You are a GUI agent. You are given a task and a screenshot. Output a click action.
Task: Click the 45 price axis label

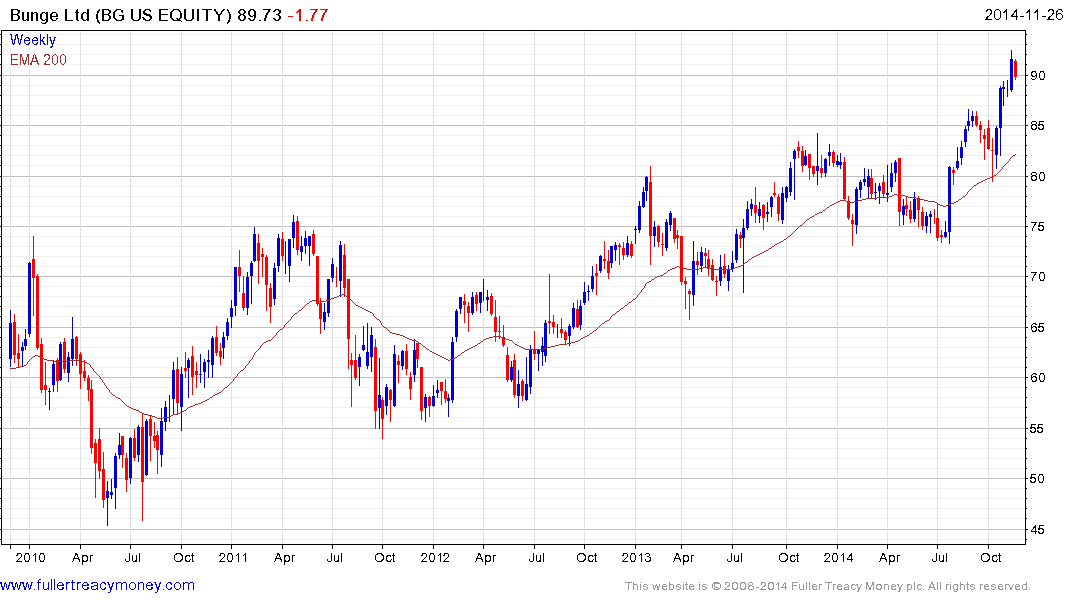point(1037,529)
